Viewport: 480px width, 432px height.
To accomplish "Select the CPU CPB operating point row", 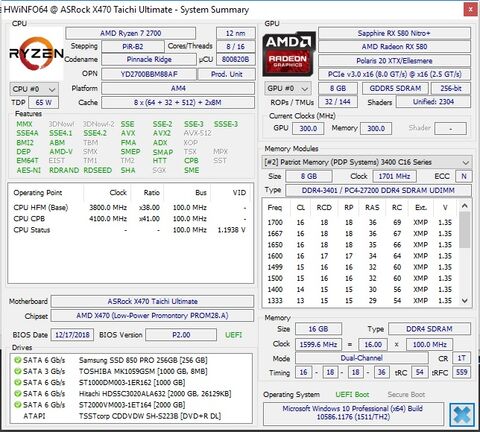I will pos(130,219).
